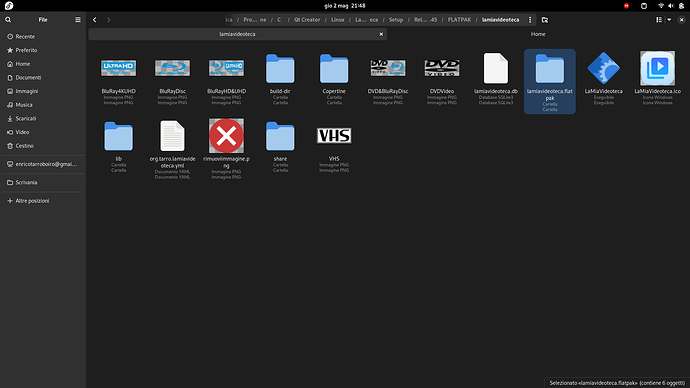Open Video in the sidebar
The height and width of the screenshot is (388, 690).
pyautogui.click(x=43, y=132)
